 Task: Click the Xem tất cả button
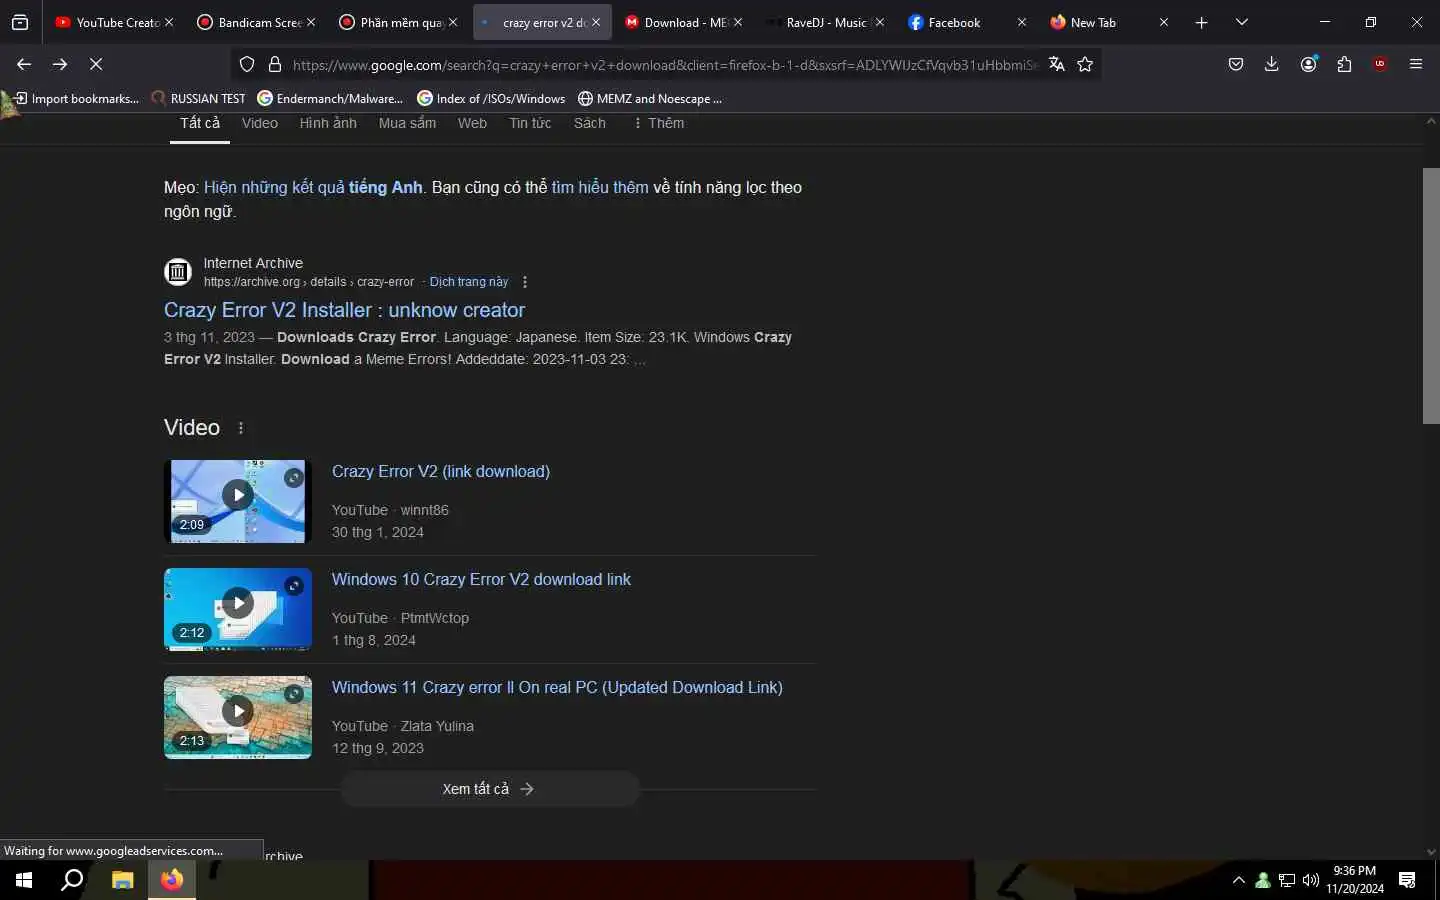(x=490, y=789)
